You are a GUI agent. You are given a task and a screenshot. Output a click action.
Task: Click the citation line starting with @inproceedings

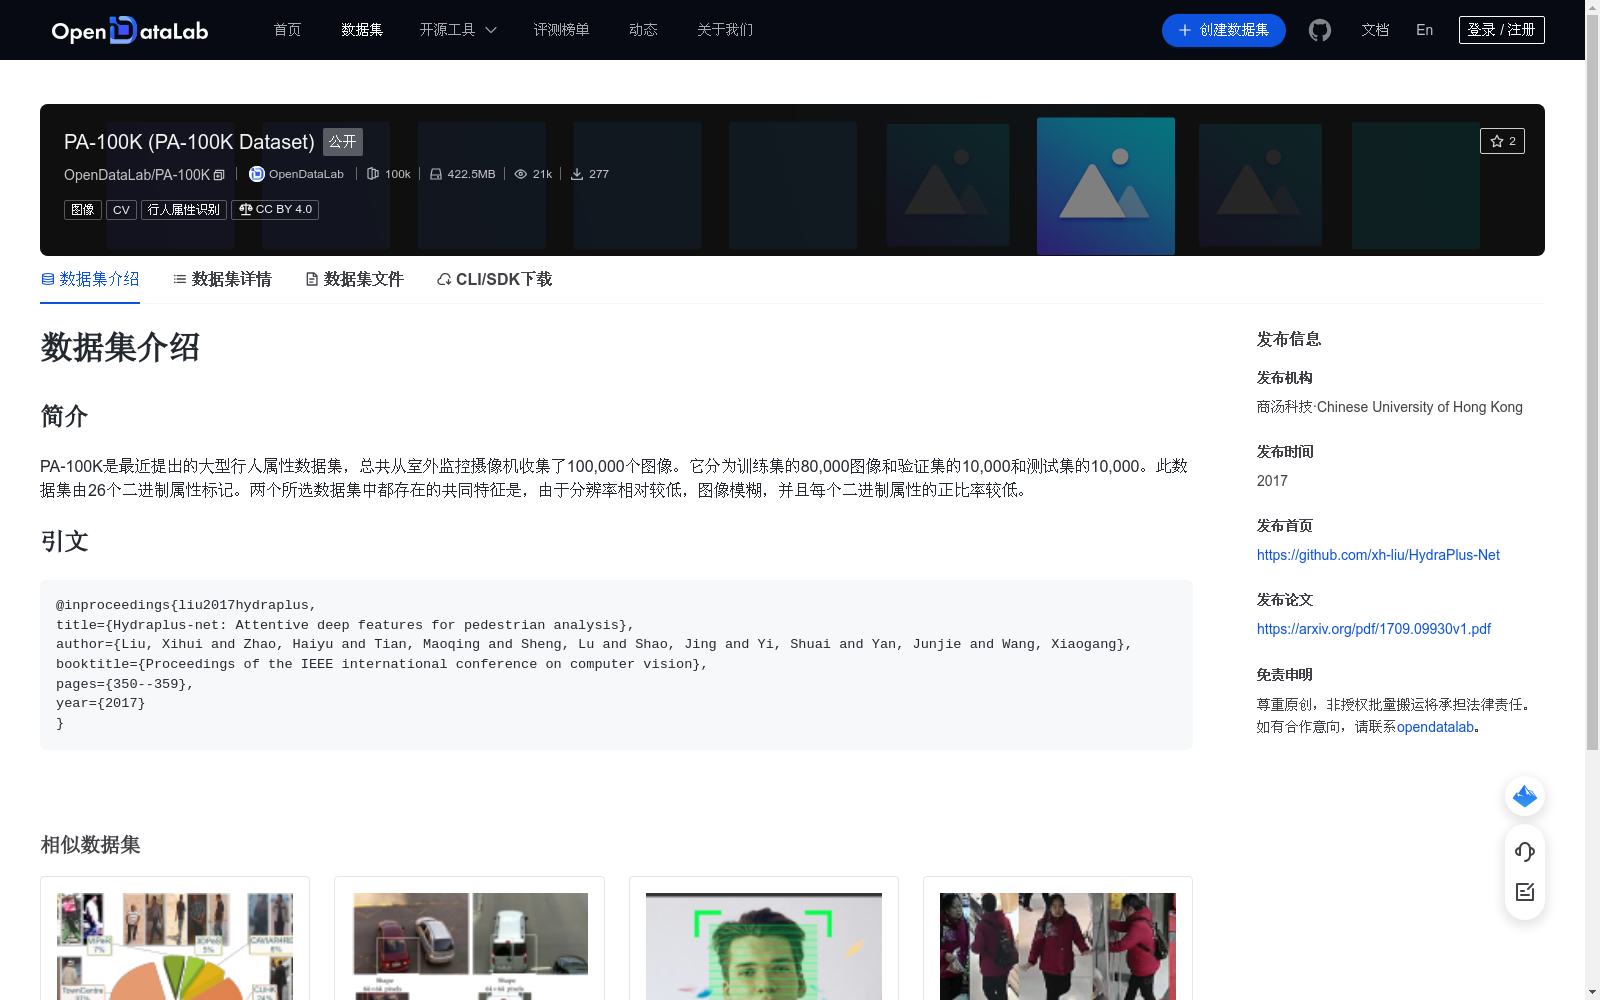point(186,605)
